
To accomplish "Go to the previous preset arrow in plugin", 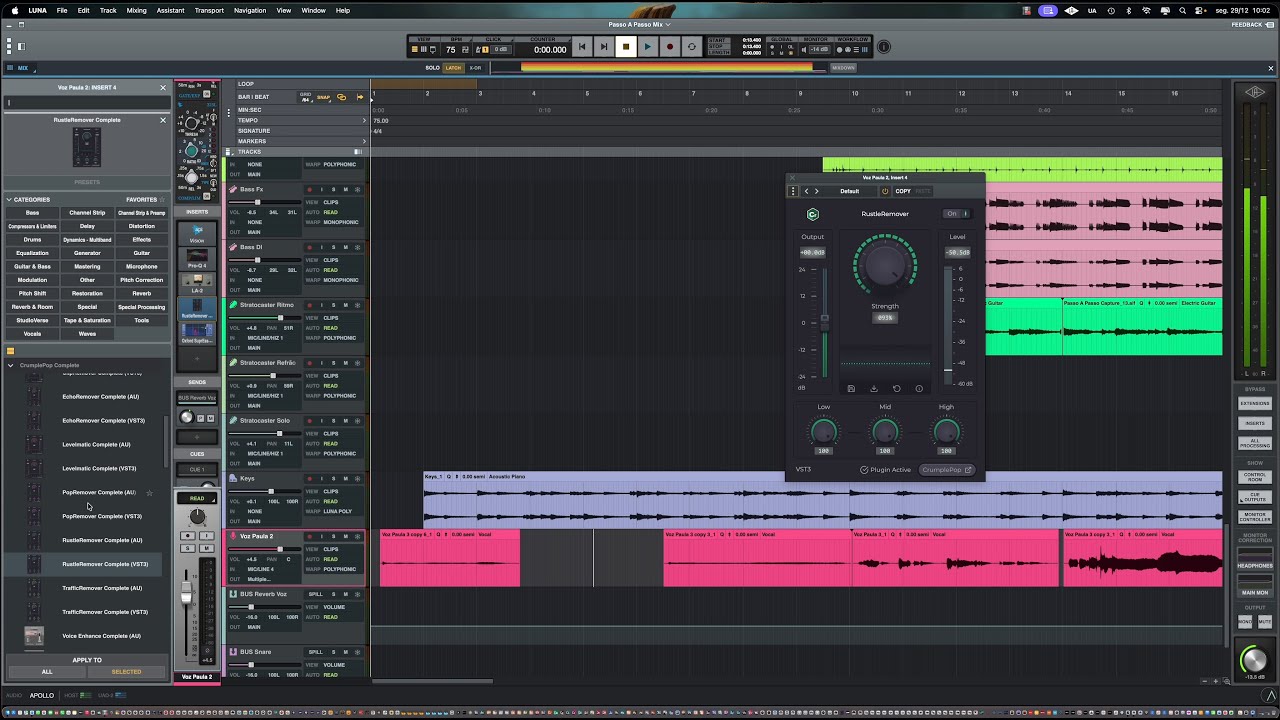I will [806, 191].
